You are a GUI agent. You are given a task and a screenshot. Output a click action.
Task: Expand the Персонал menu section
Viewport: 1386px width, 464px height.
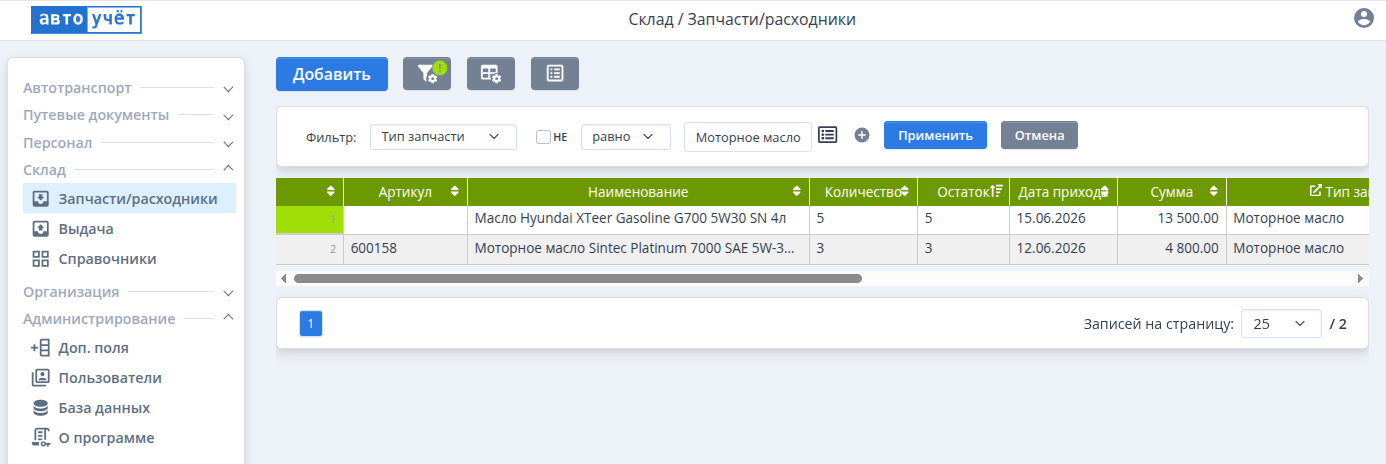128,143
